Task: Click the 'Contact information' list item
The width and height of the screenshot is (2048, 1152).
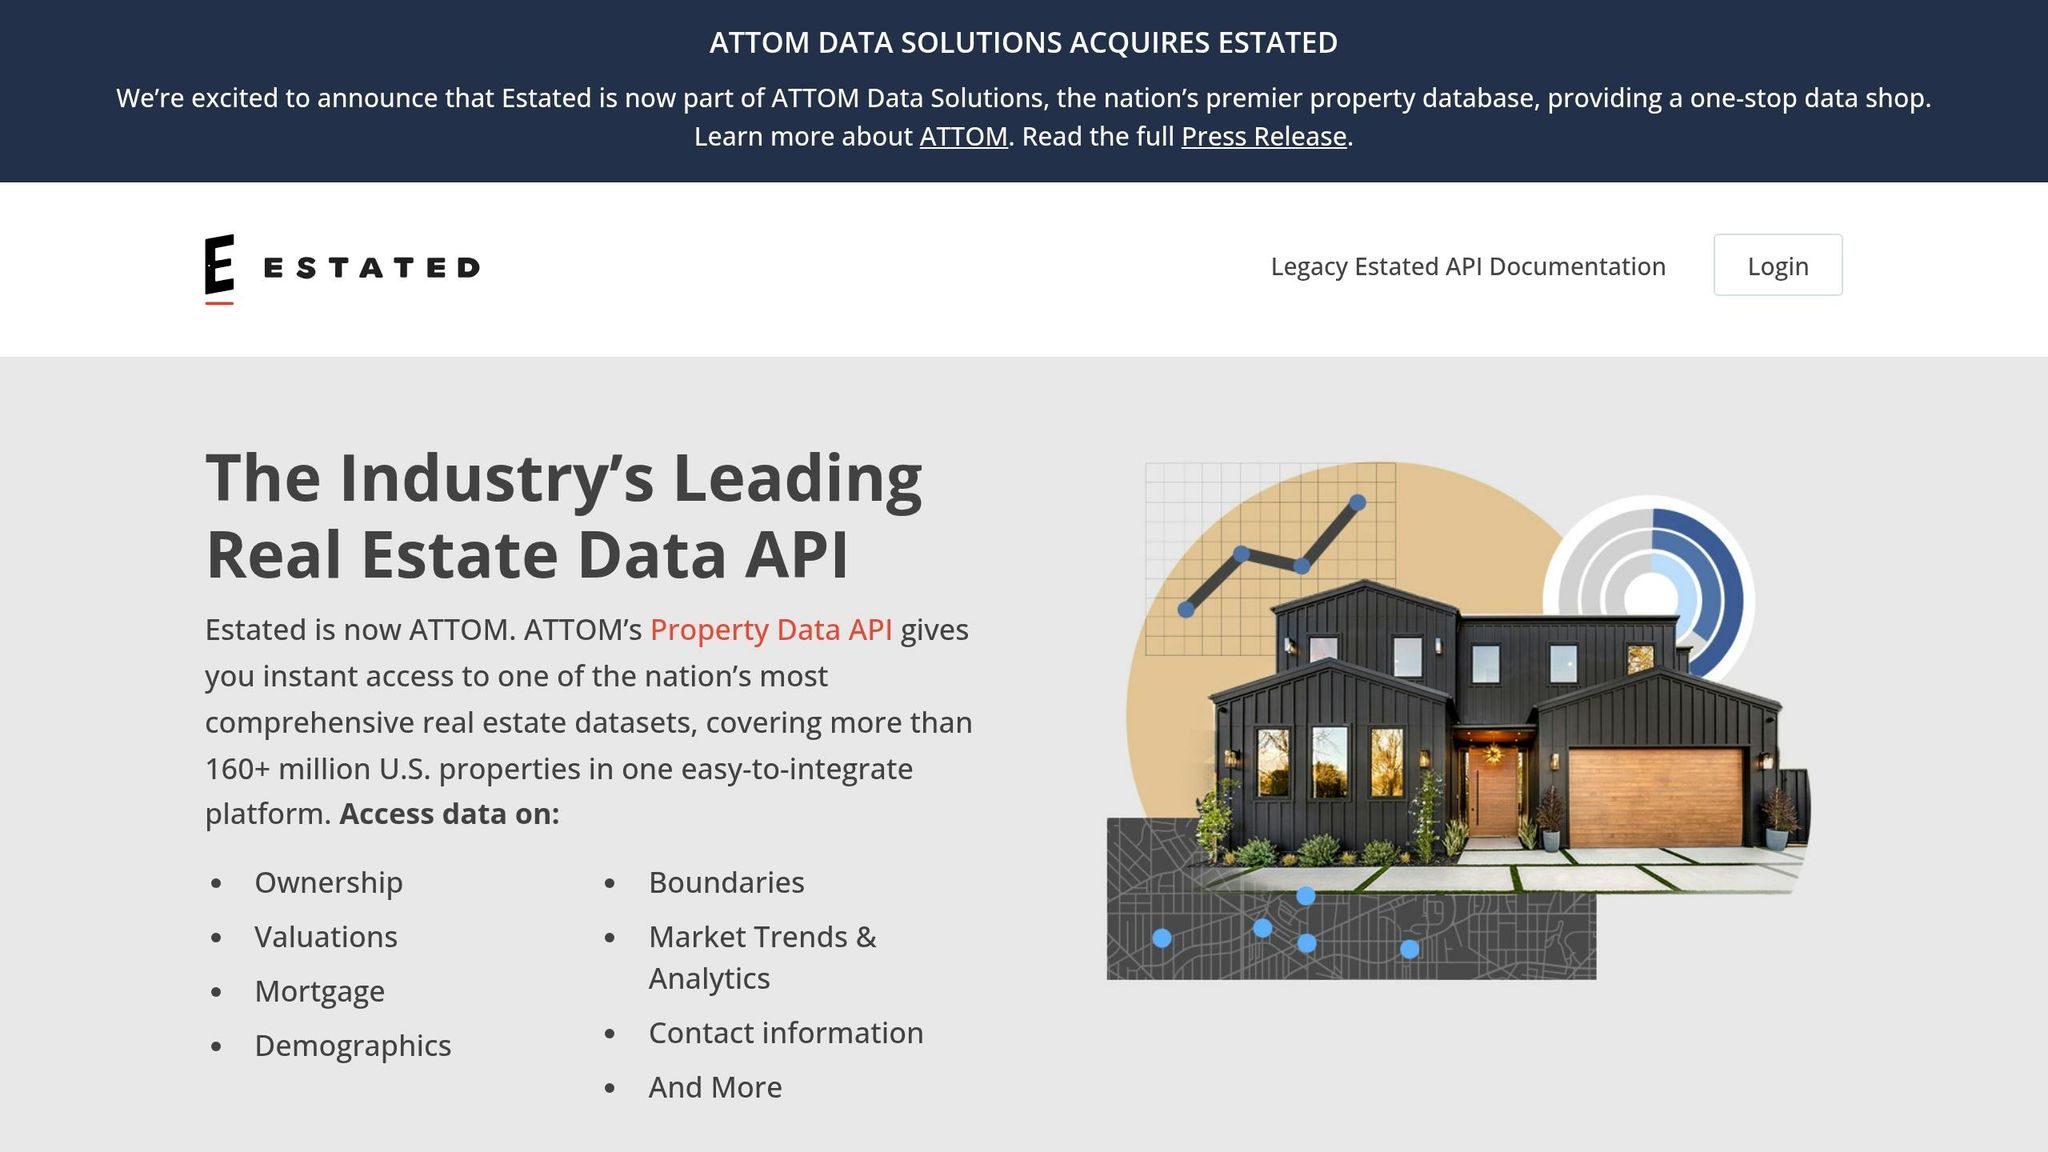Action: [786, 1033]
